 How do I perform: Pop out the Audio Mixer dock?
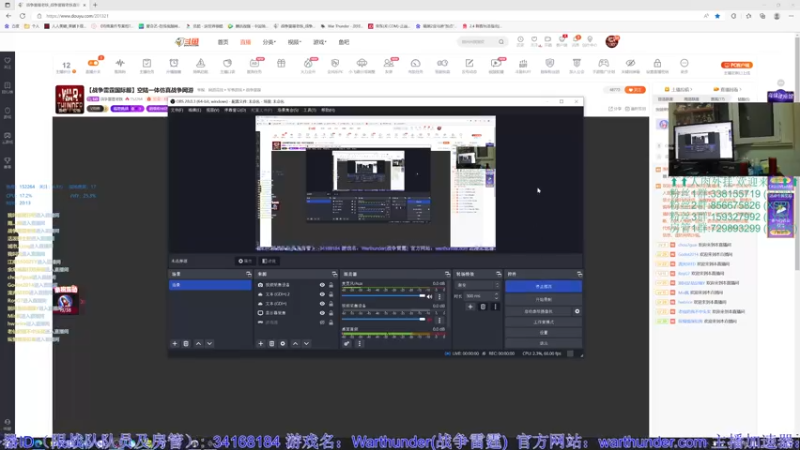coord(447,274)
